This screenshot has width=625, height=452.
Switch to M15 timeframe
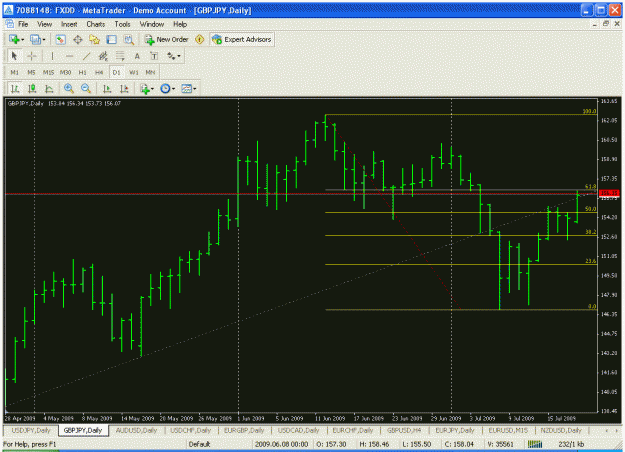48,73
